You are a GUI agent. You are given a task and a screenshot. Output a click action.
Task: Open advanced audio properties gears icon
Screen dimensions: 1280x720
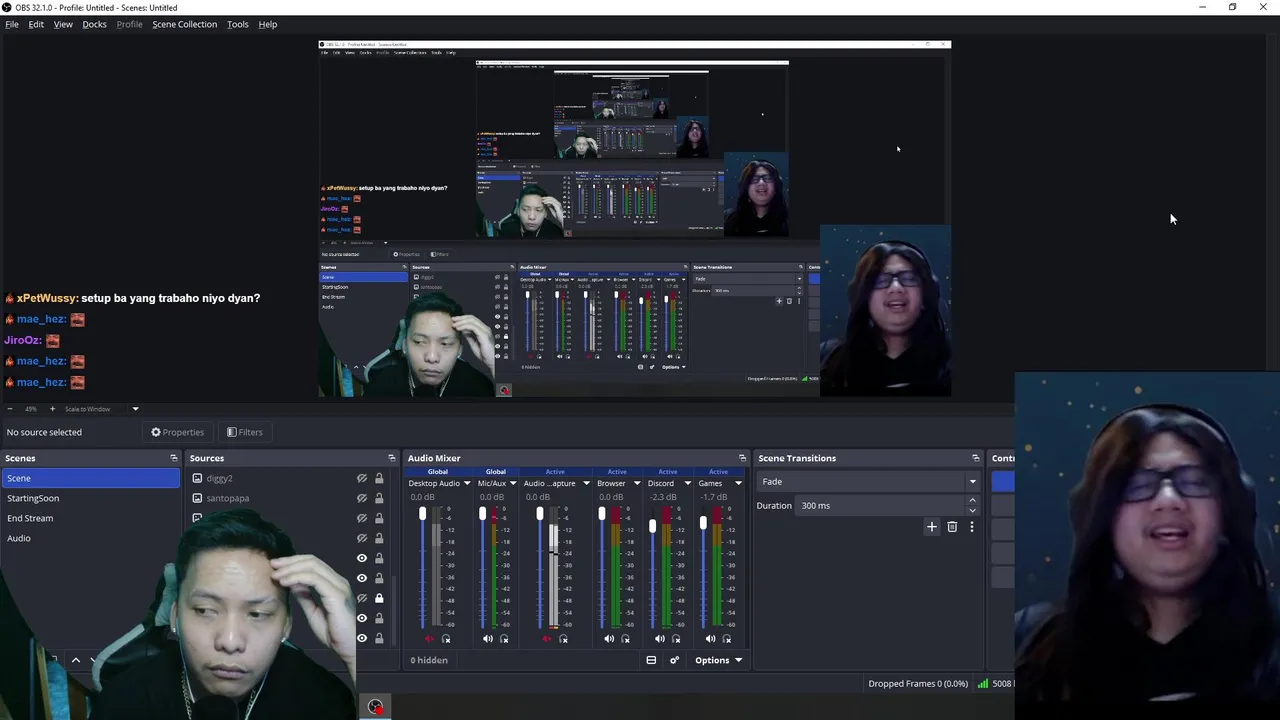674,660
